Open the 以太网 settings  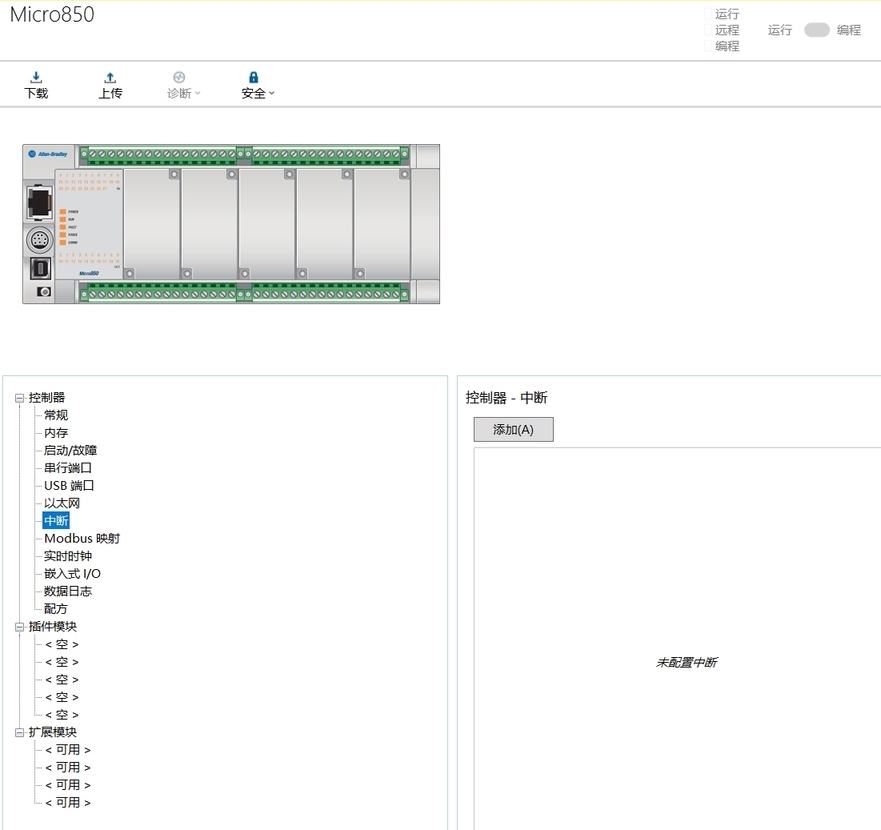coord(62,503)
